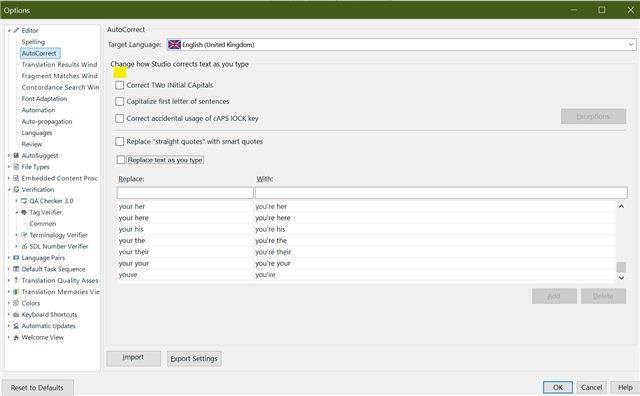Click the Cancel button

click(x=591, y=387)
